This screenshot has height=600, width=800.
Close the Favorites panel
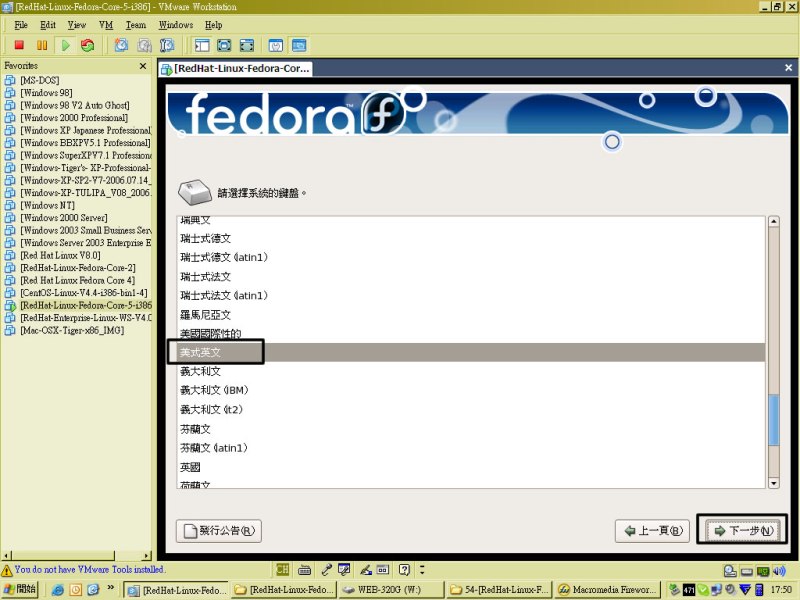pos(143,66)
